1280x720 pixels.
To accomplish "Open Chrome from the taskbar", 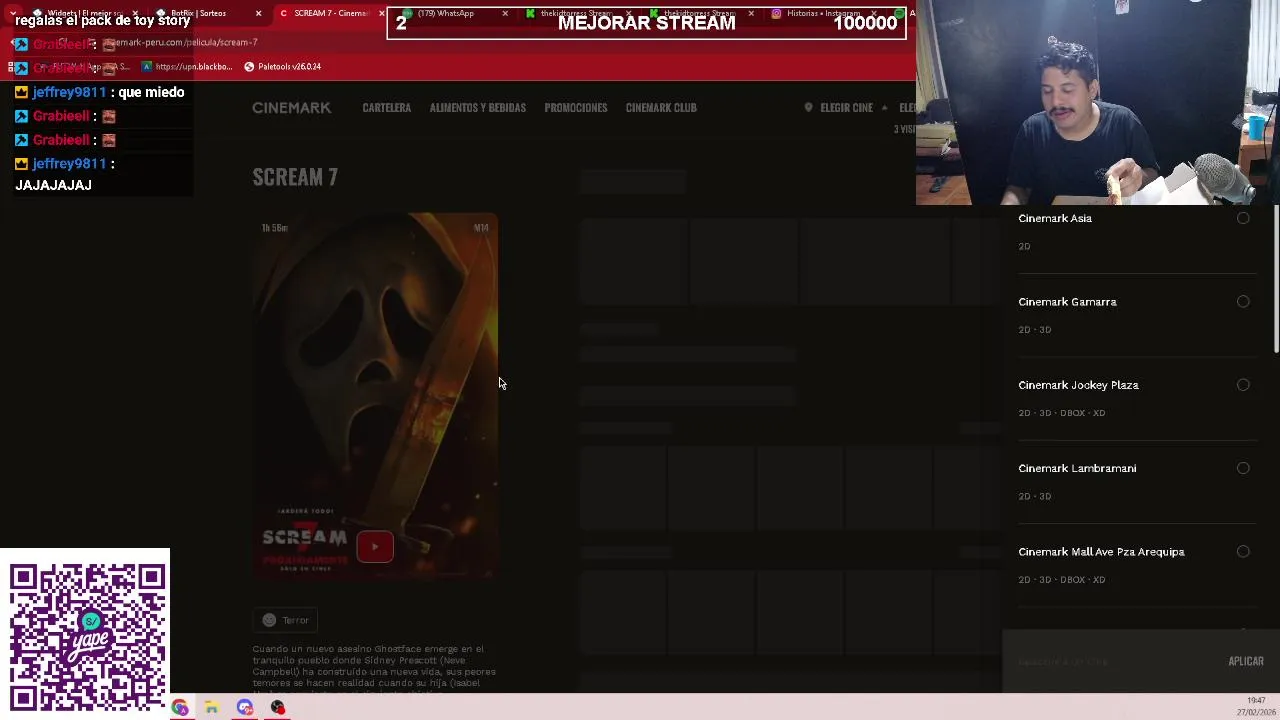I will 180,708.
